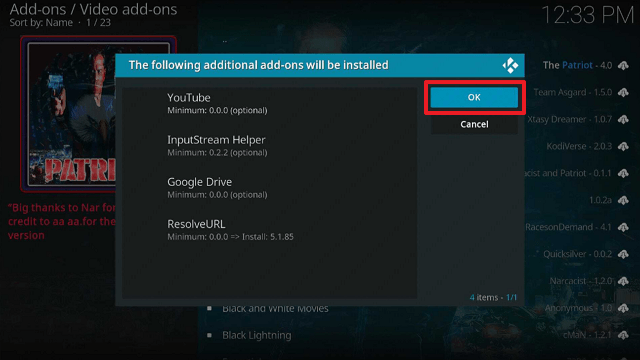Confirm installation with the OK button

pos(474,97)
